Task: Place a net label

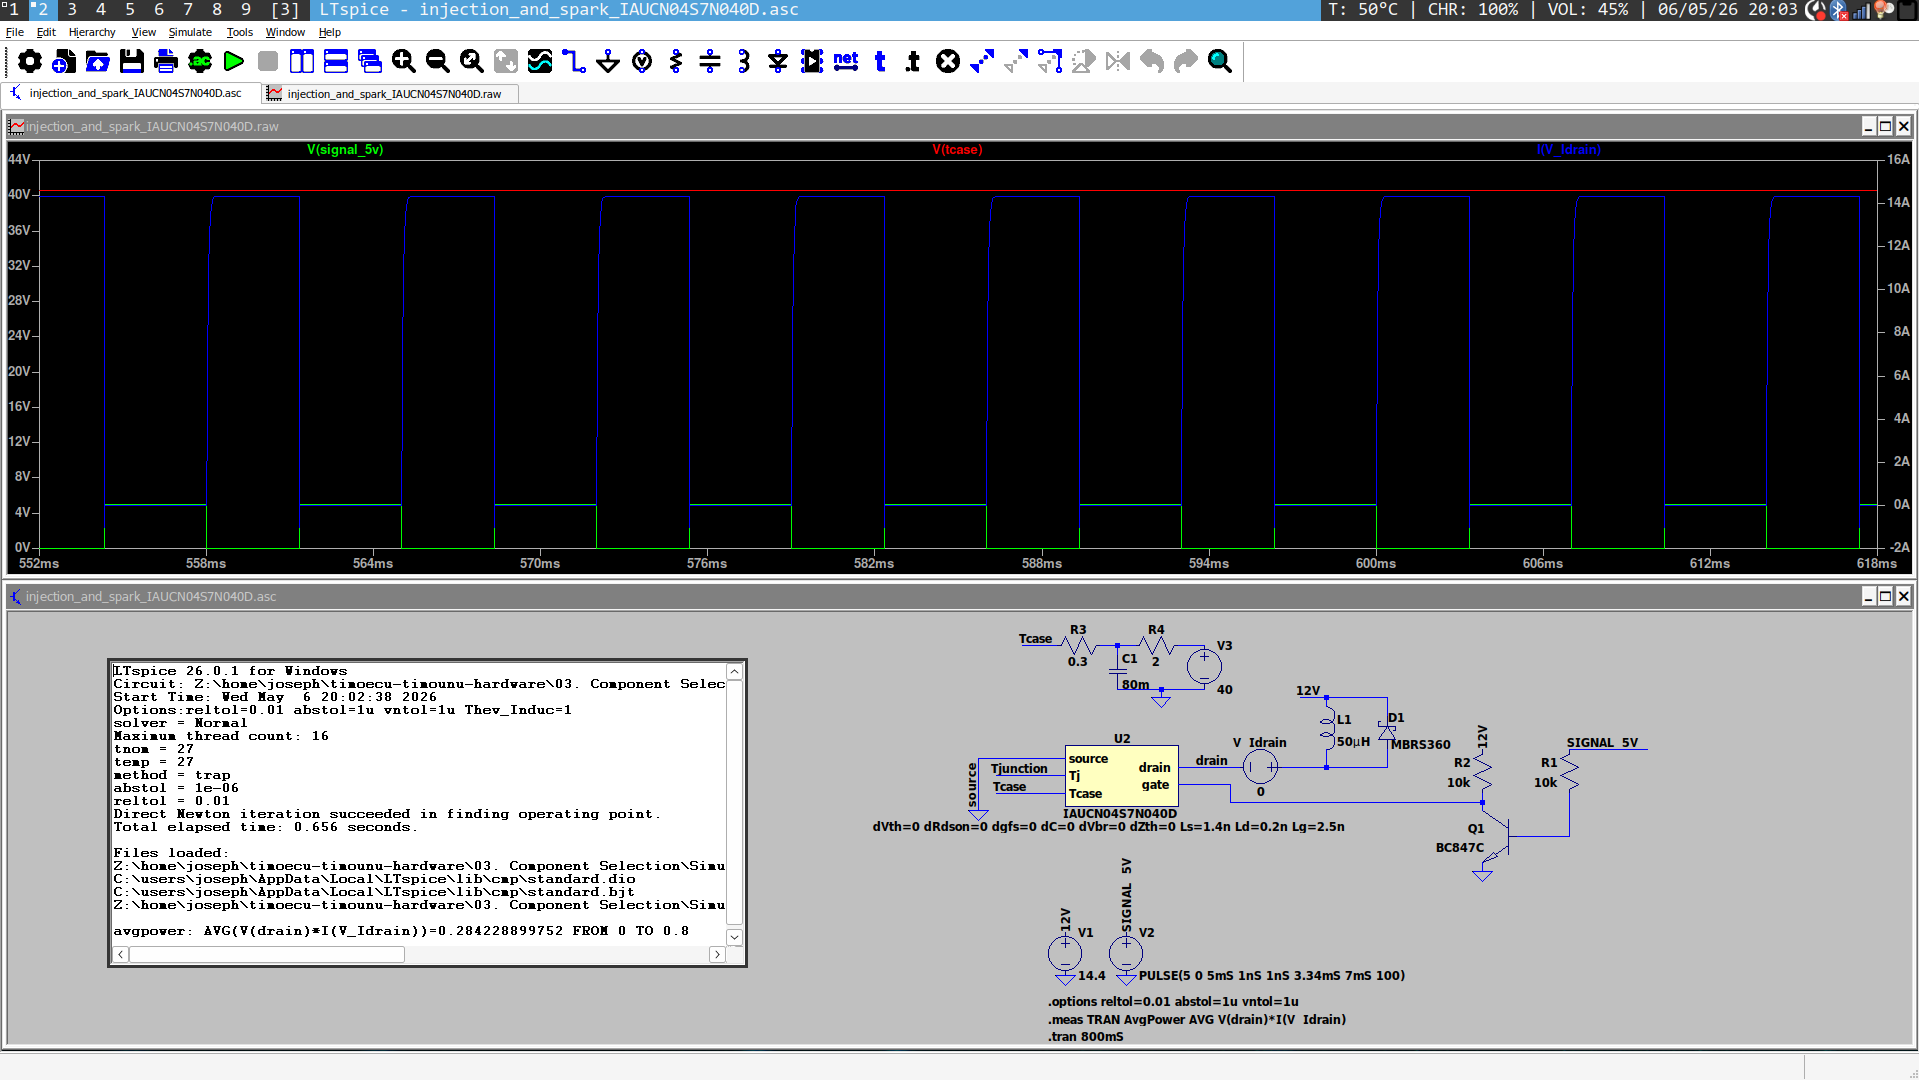Action: (x=846, y=62)
